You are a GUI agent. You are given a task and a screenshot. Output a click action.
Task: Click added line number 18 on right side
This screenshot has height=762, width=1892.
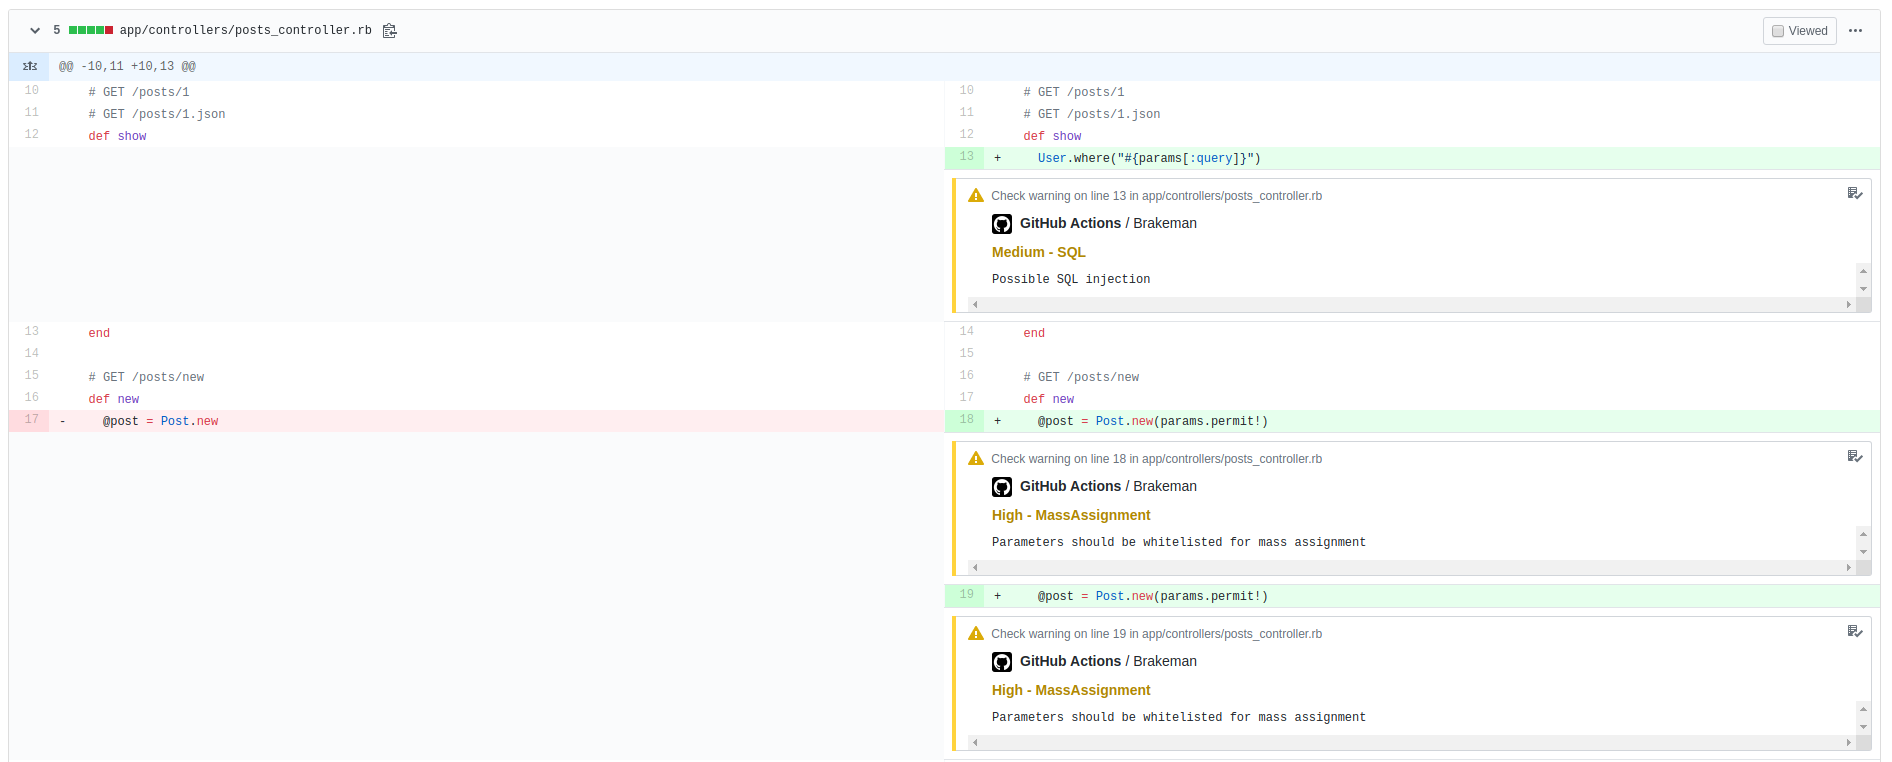966,420
